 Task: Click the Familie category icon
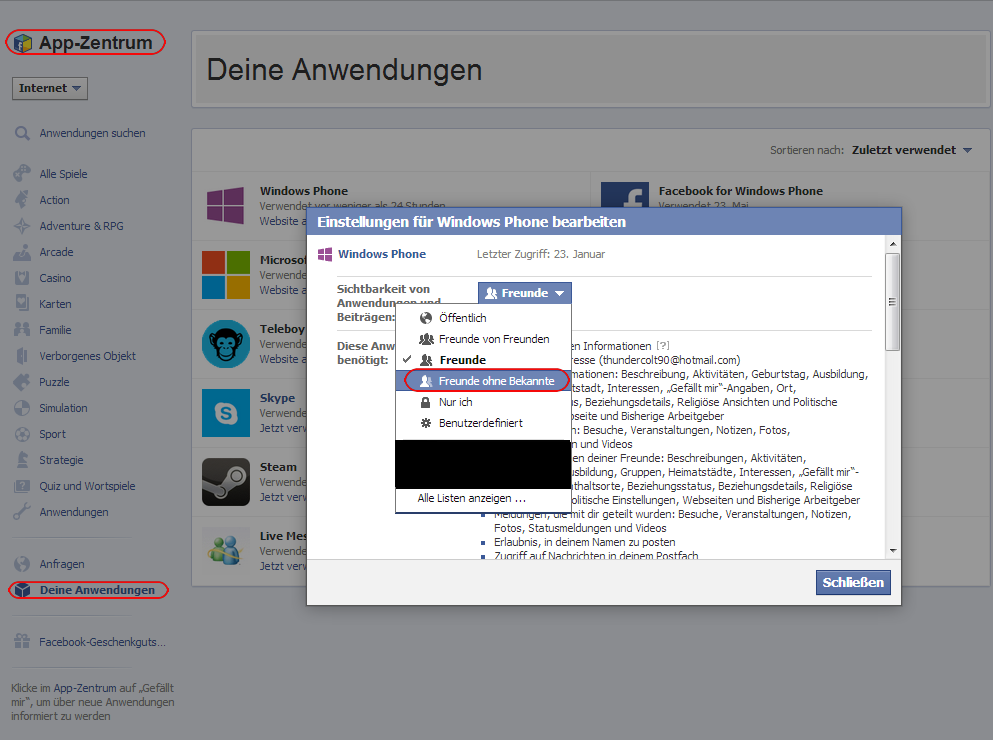pos(22,329)
